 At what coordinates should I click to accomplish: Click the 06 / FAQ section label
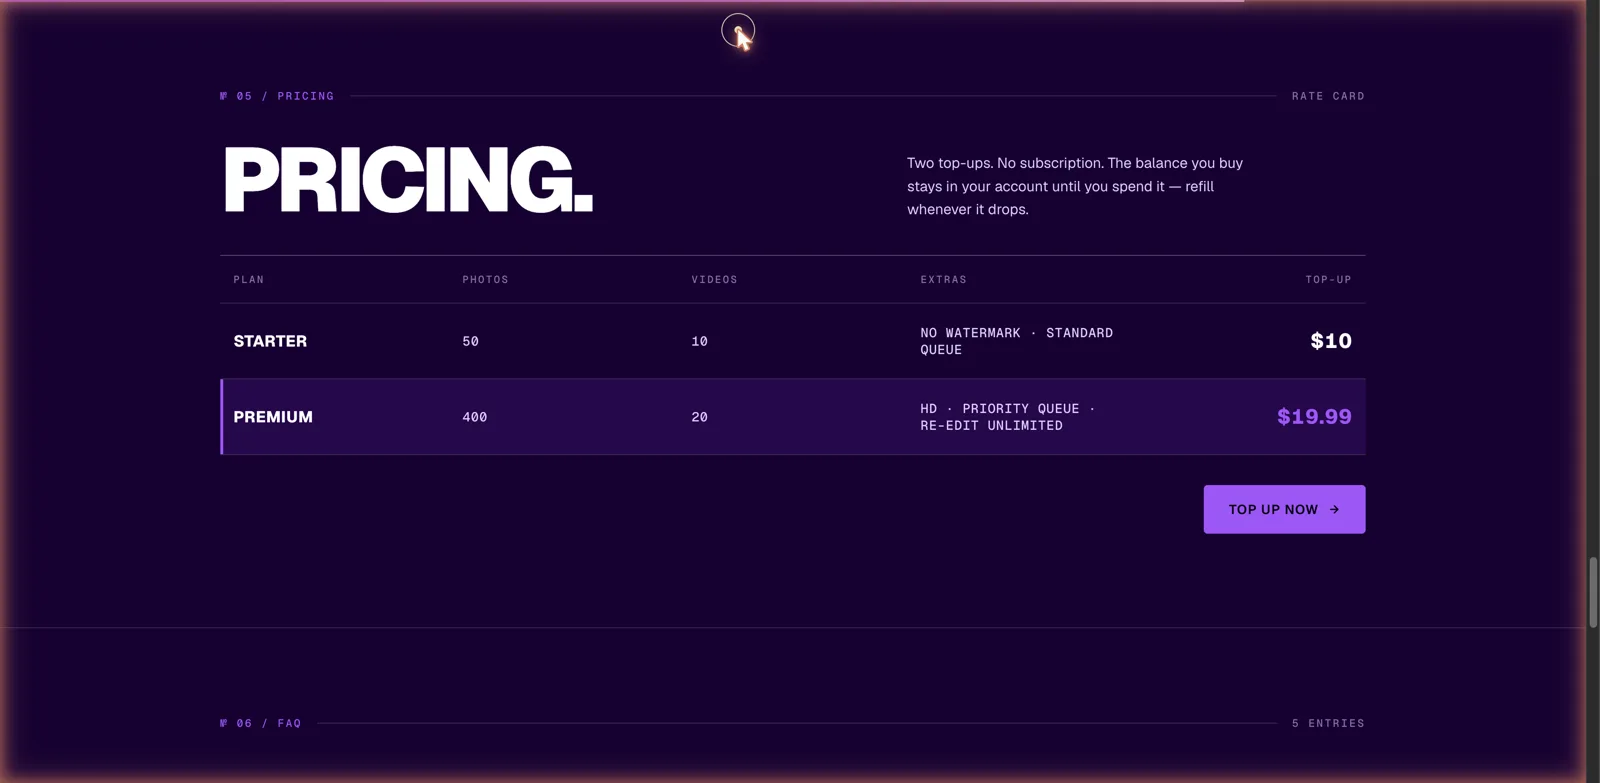260,723
